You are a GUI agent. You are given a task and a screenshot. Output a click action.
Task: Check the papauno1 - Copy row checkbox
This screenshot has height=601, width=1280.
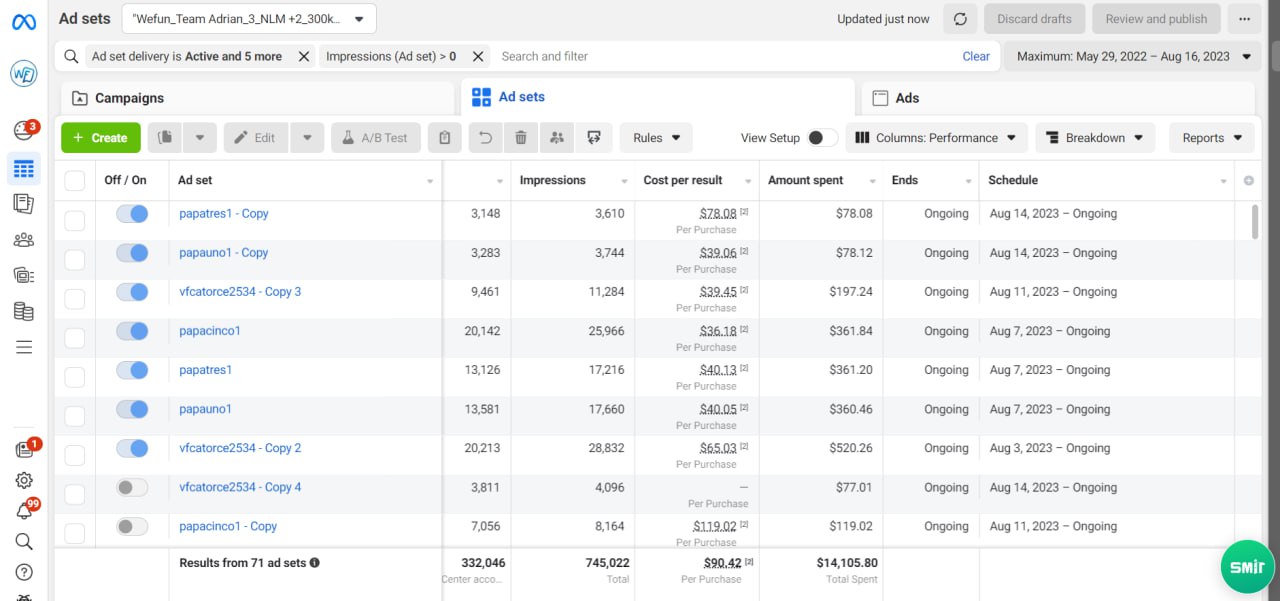[75, 260]
